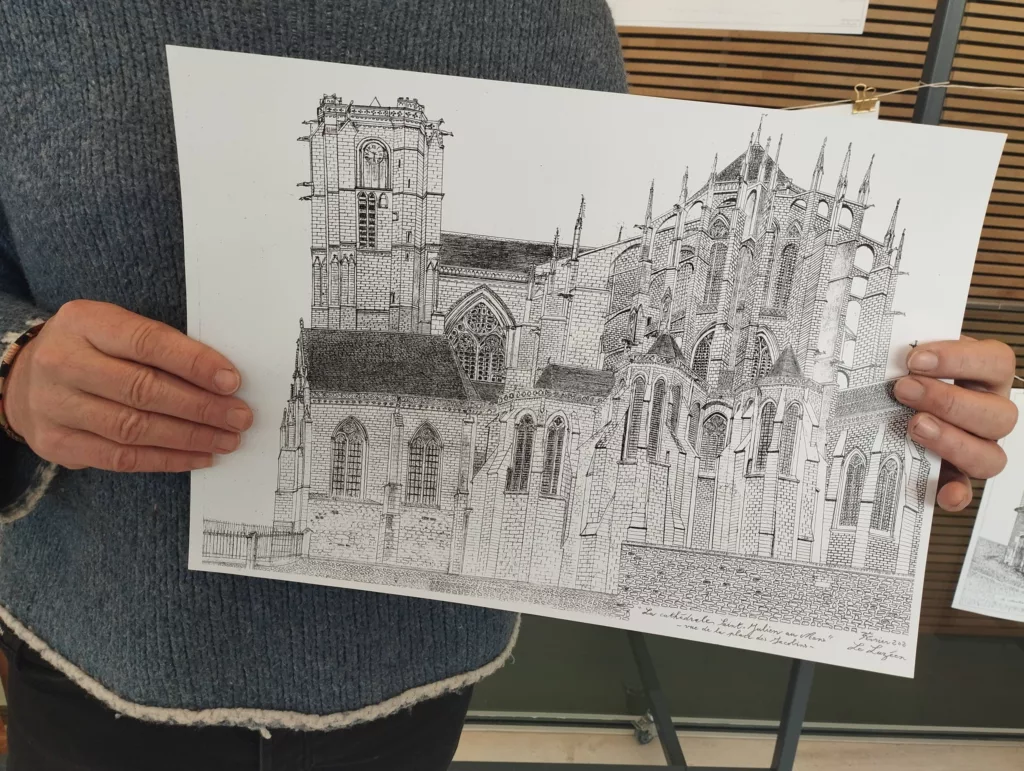
Task: Click the clock face on the tower
Action: [x=373, y=153]
